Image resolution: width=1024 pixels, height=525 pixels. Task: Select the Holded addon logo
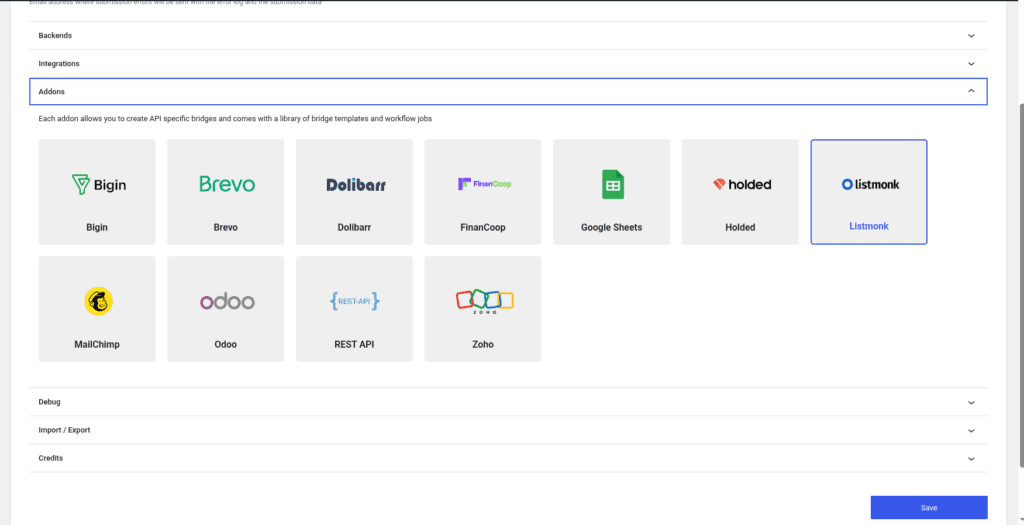742,185
